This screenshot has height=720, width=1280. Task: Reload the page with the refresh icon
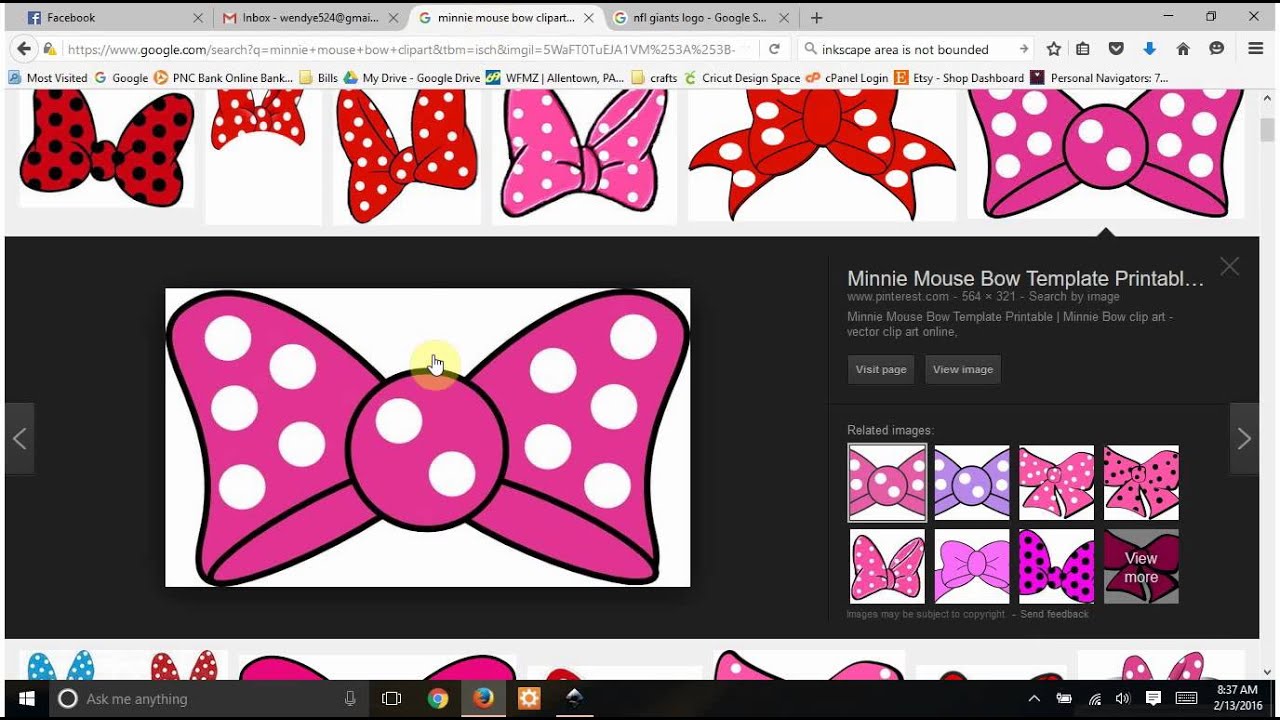point(774,48)
